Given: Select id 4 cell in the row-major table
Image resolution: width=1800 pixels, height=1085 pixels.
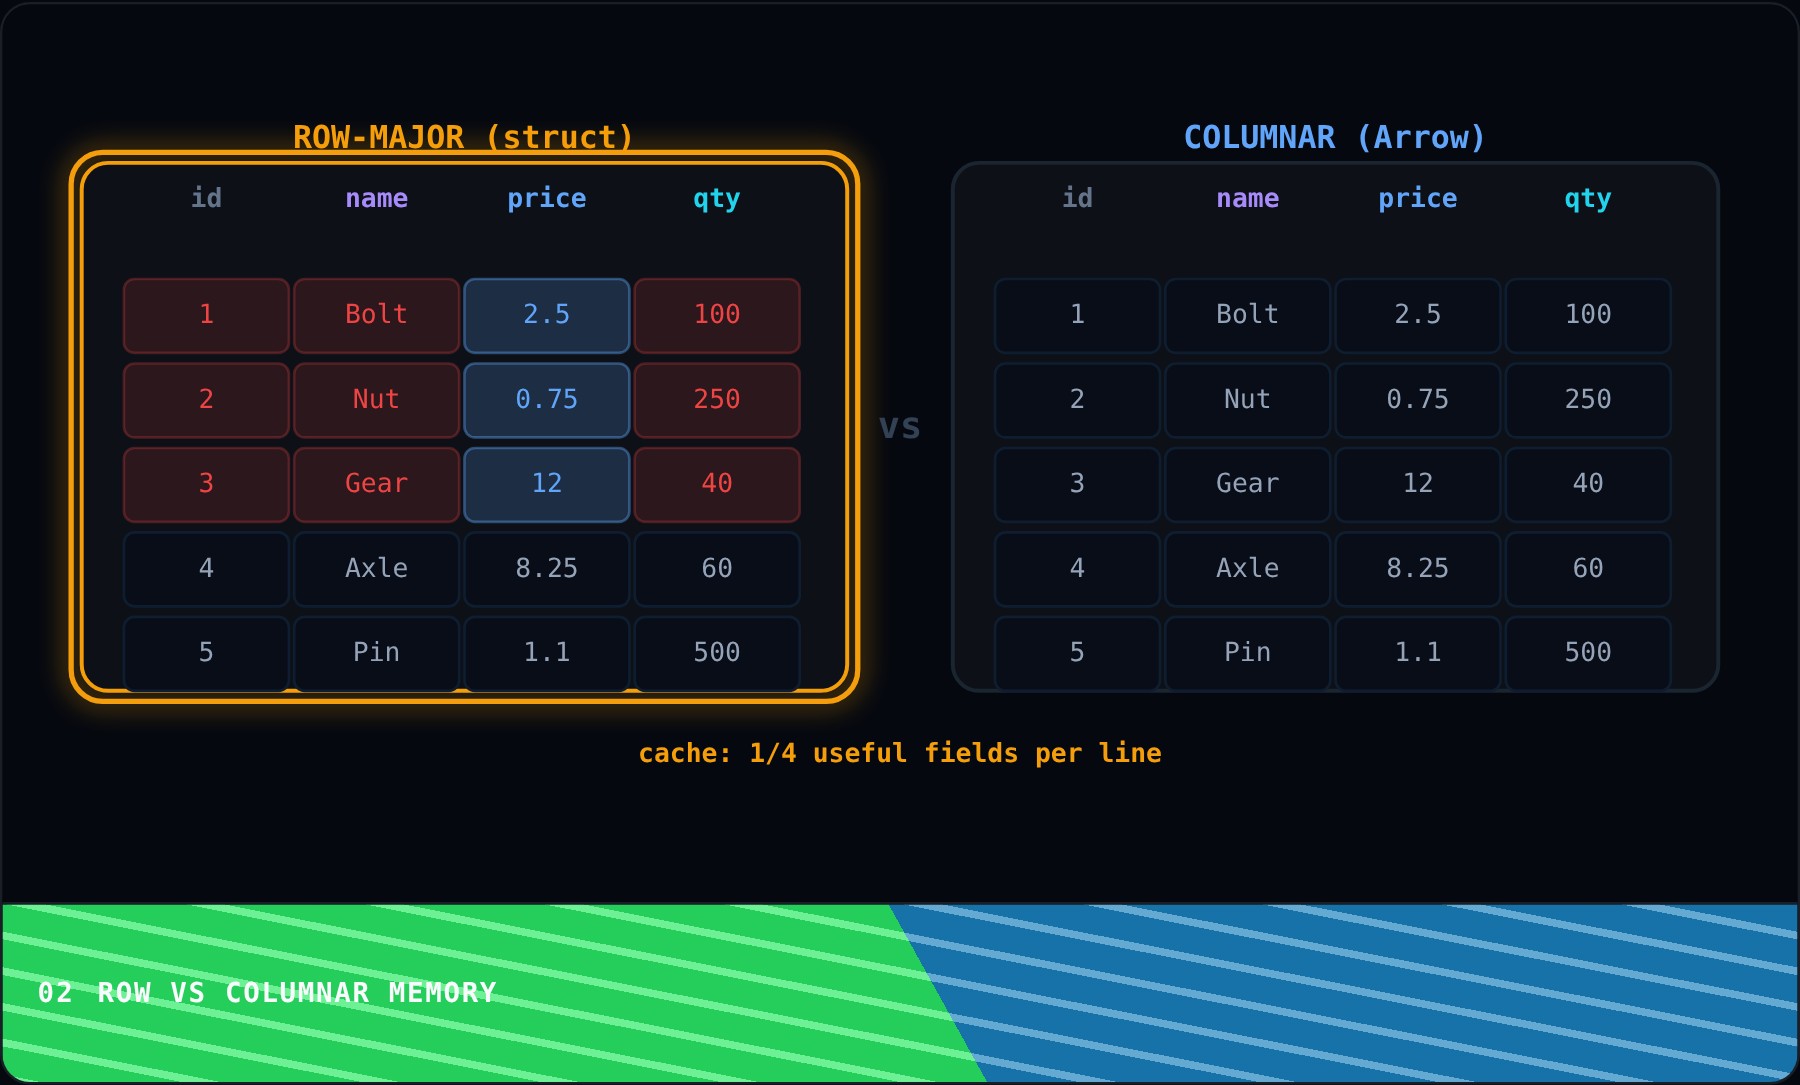Looking at the screenshot, I should [206, 569].
